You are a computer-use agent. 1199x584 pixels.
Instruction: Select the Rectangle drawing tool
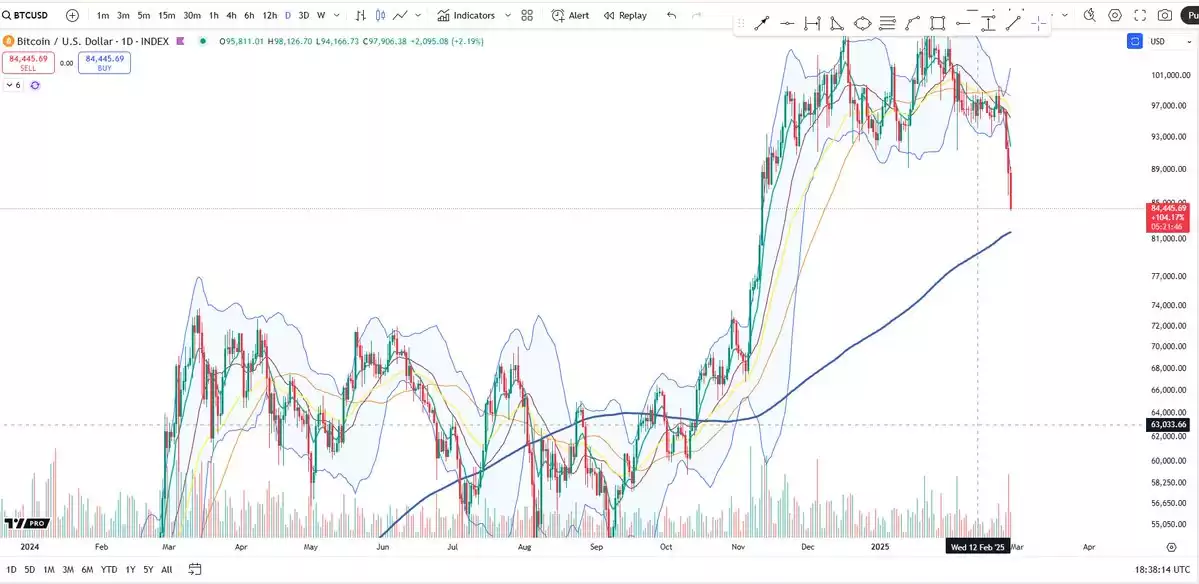point(937,24)
